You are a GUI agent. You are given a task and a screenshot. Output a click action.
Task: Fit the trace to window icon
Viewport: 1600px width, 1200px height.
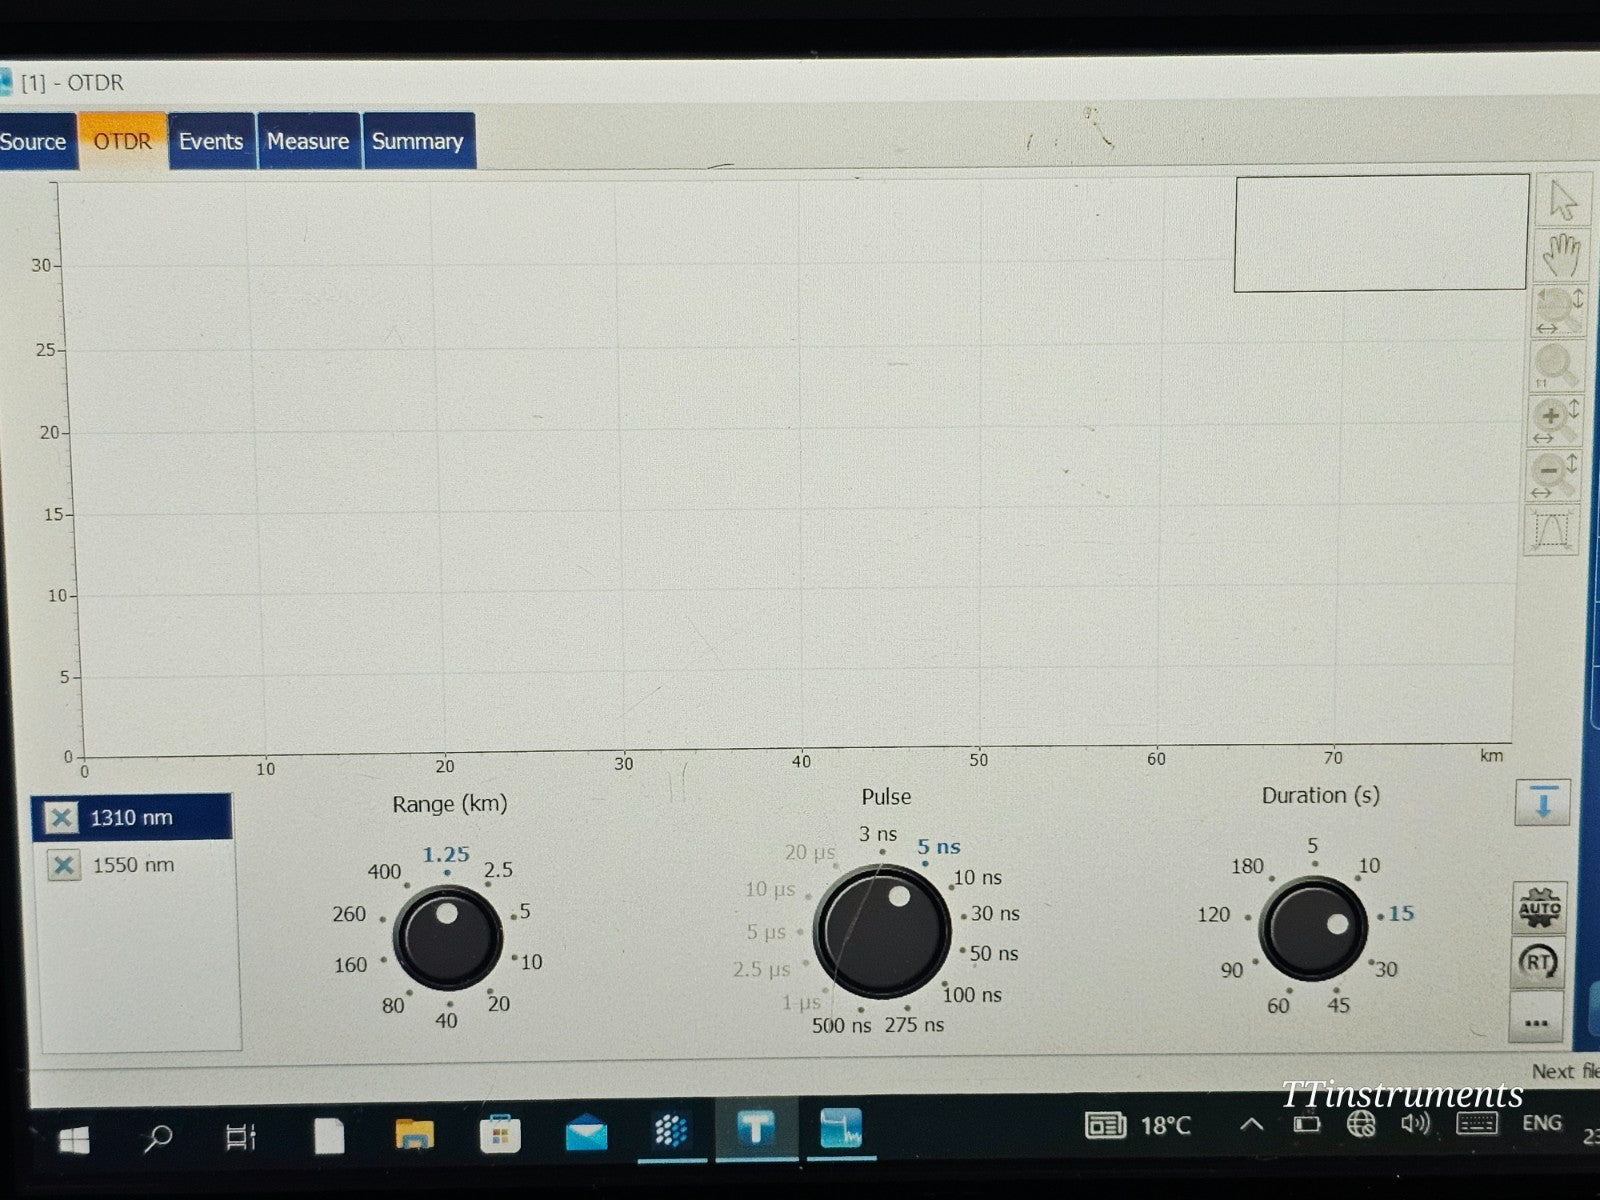[x=1550, y=530]
